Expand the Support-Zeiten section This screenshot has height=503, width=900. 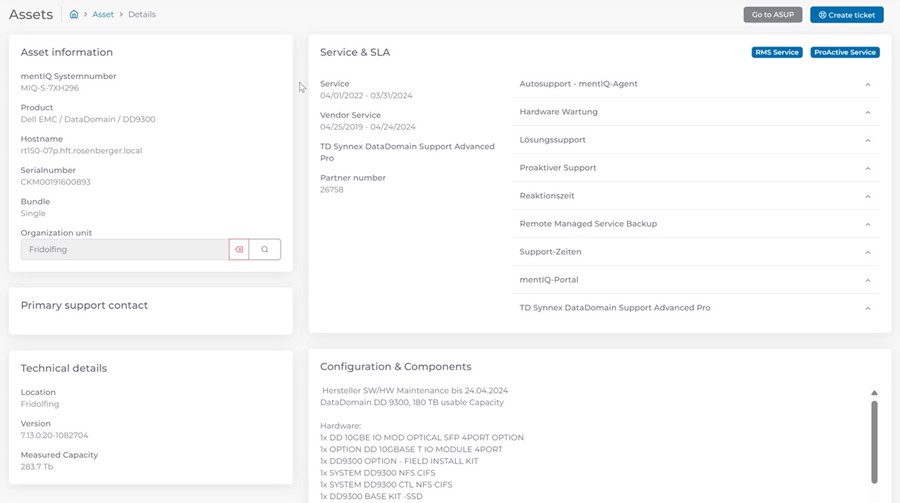click(x=867, y=252)
